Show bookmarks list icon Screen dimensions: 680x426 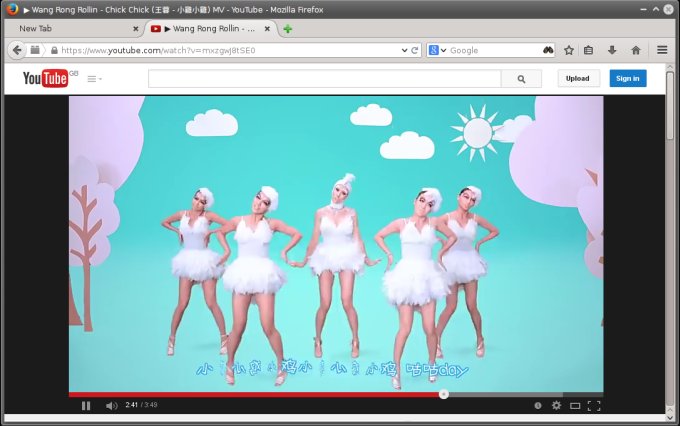pos(588,50)
